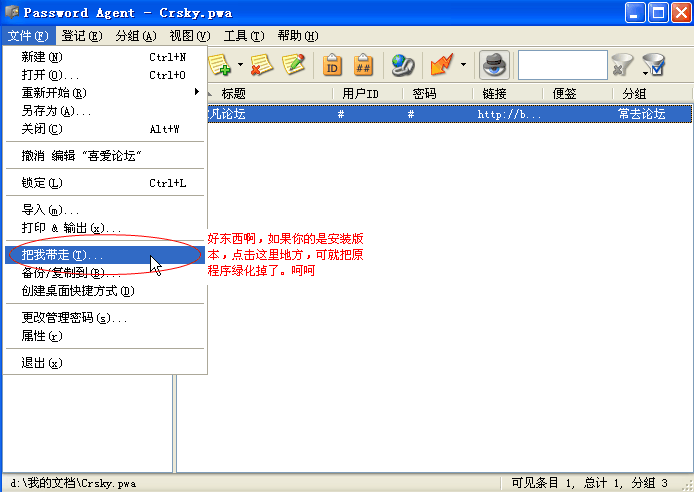Sort by the 分组 column header

click(x=652, y=93)
